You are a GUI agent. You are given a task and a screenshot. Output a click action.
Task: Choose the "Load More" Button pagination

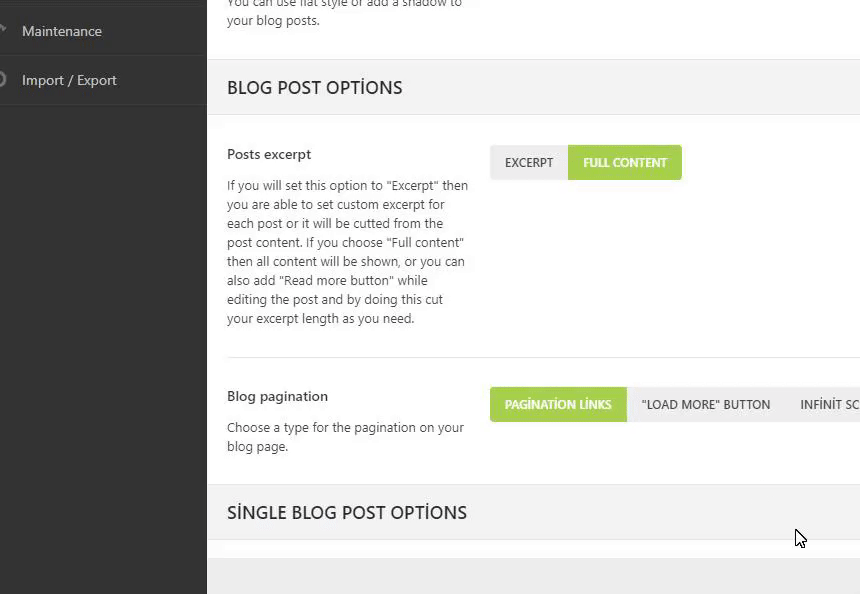706,405
